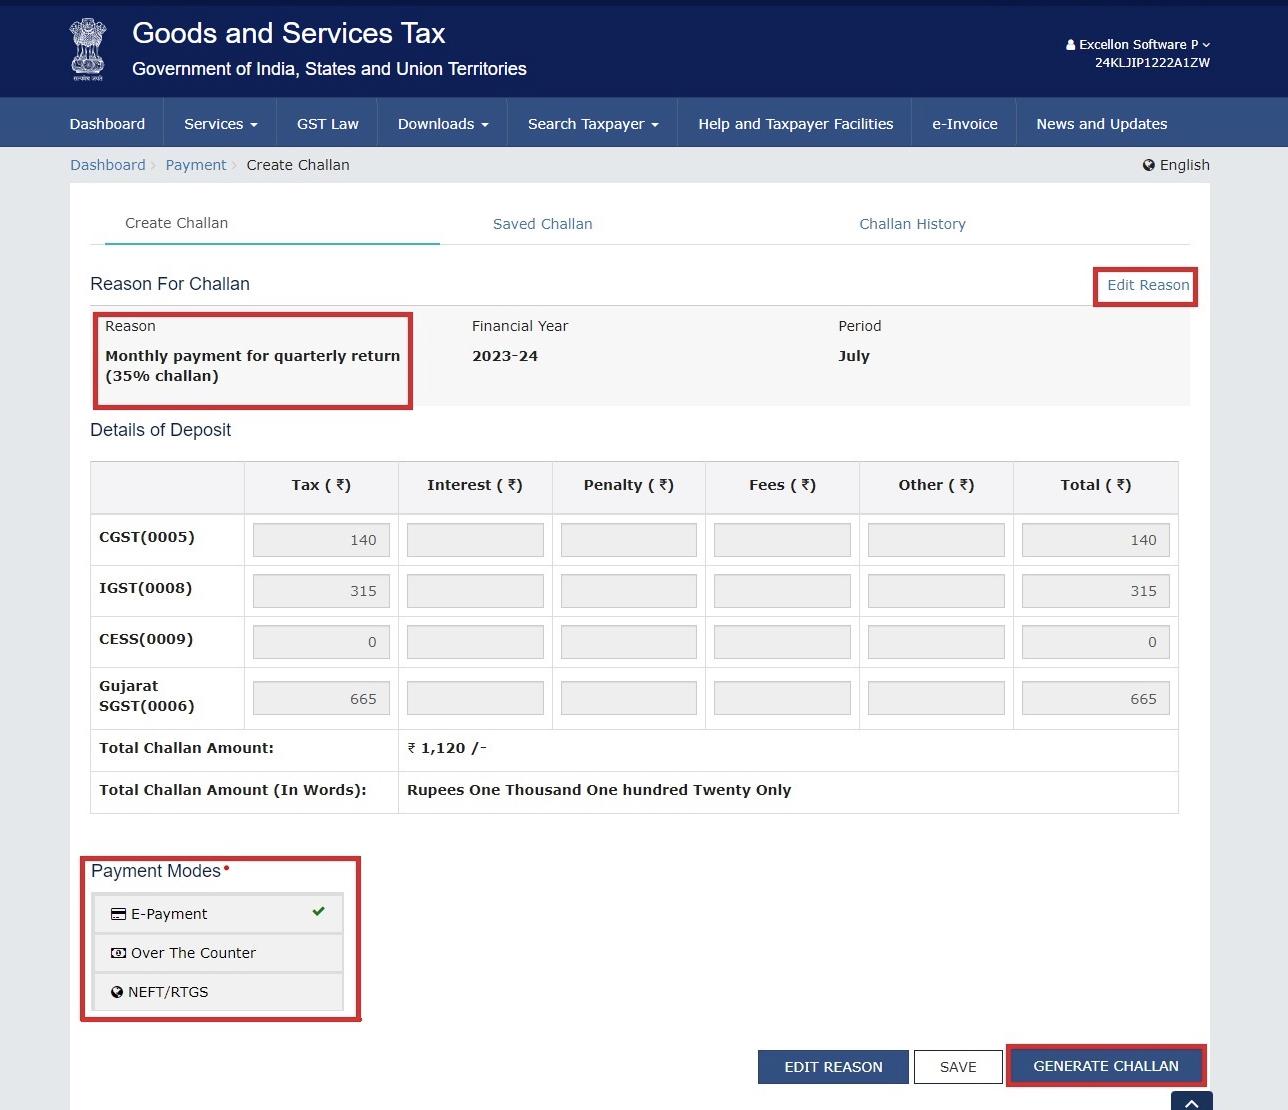Click the IGST Penalty field

(x=629, y=591)
